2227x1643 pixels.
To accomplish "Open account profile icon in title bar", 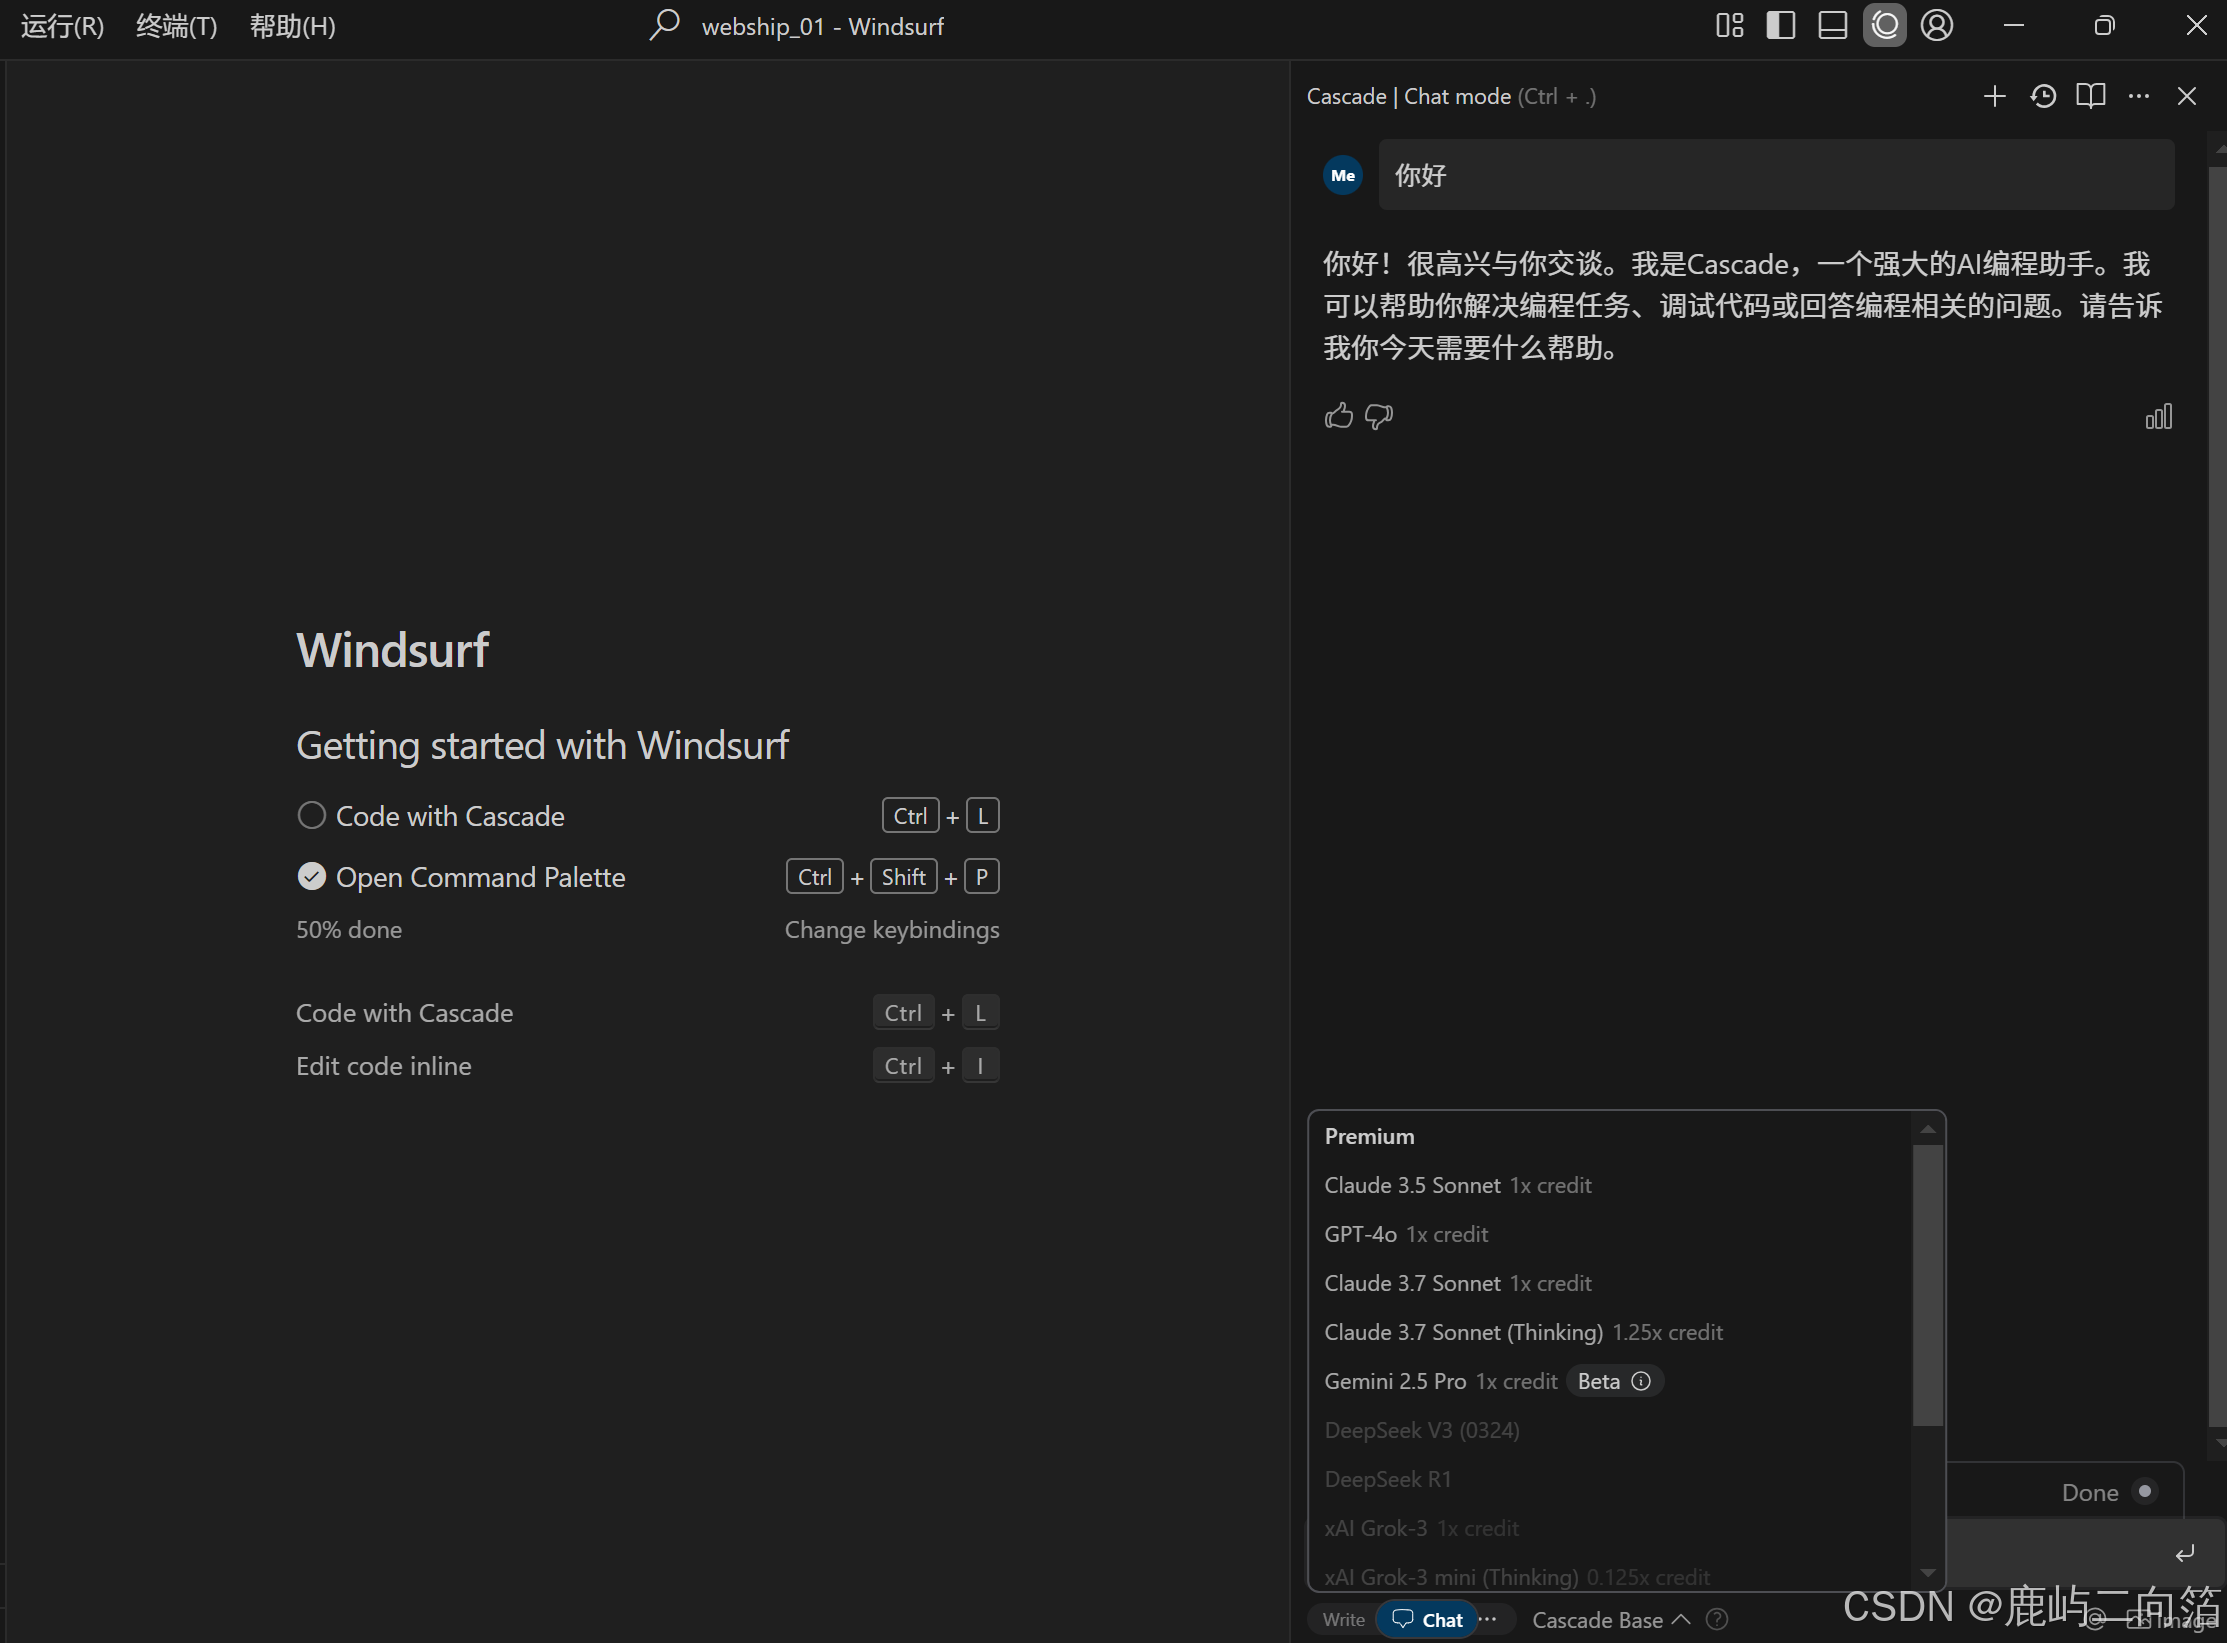I will (x=1937, y=26).
